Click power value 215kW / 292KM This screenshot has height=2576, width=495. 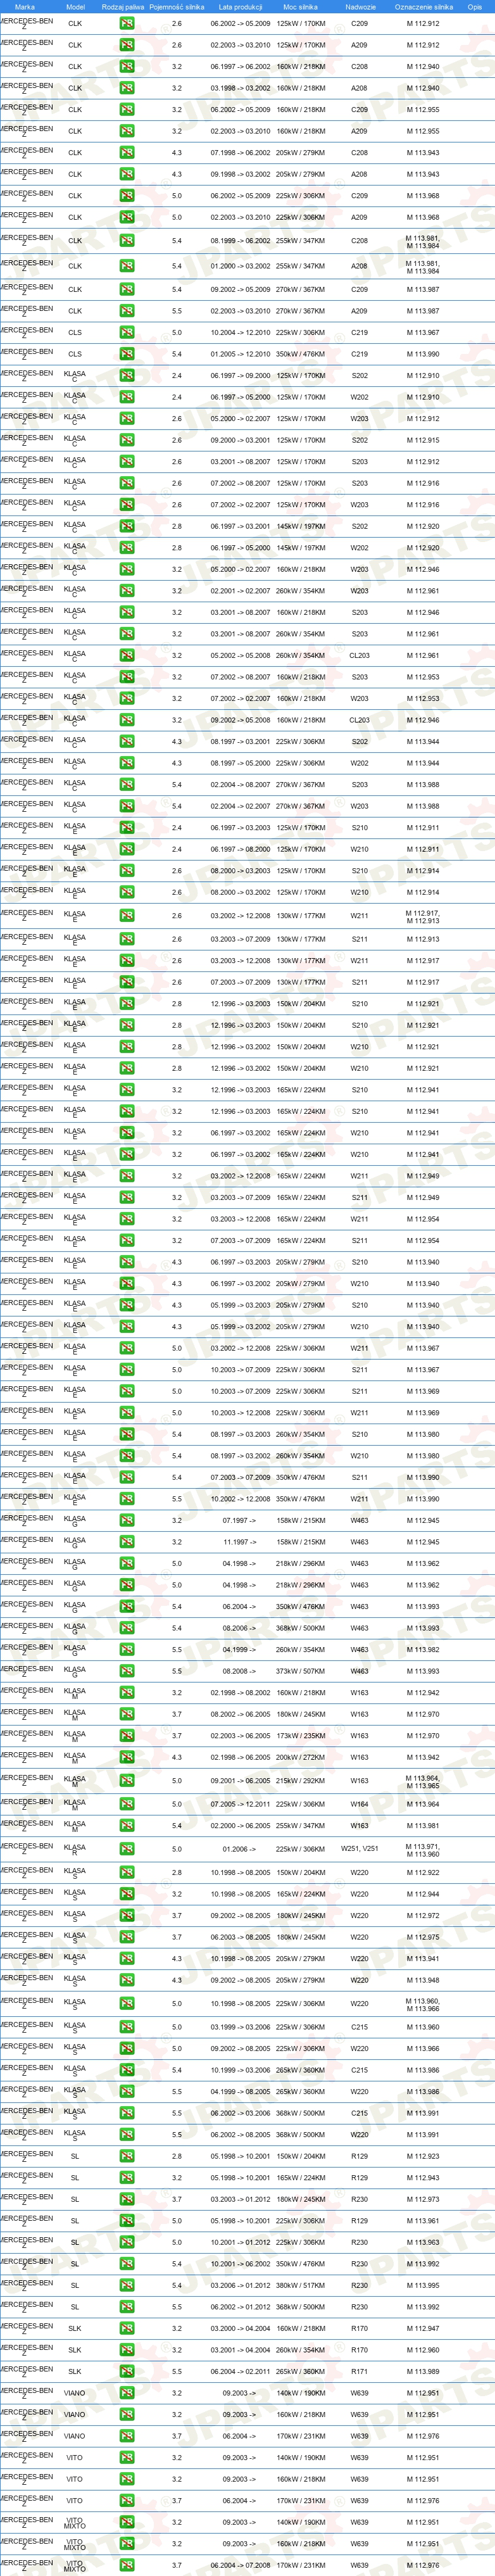[x=301, y=1781]
